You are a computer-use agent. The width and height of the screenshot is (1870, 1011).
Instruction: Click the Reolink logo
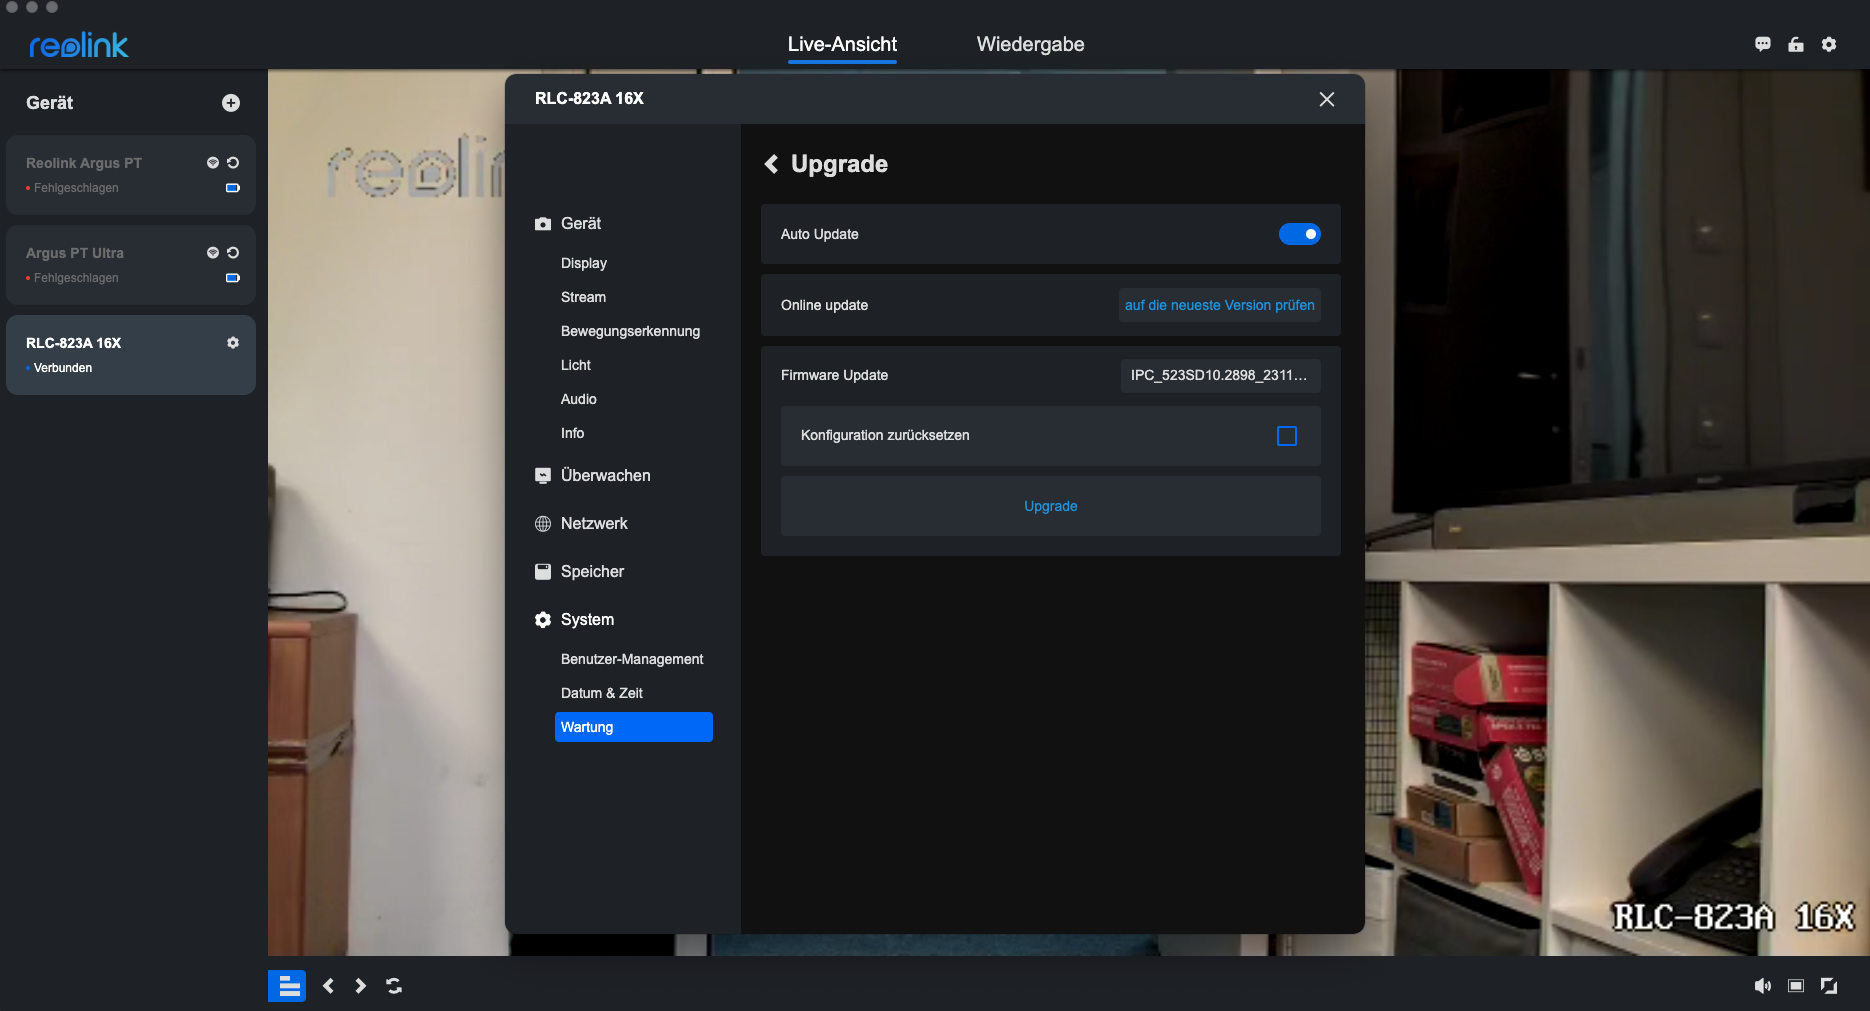[x=79, y=45]
